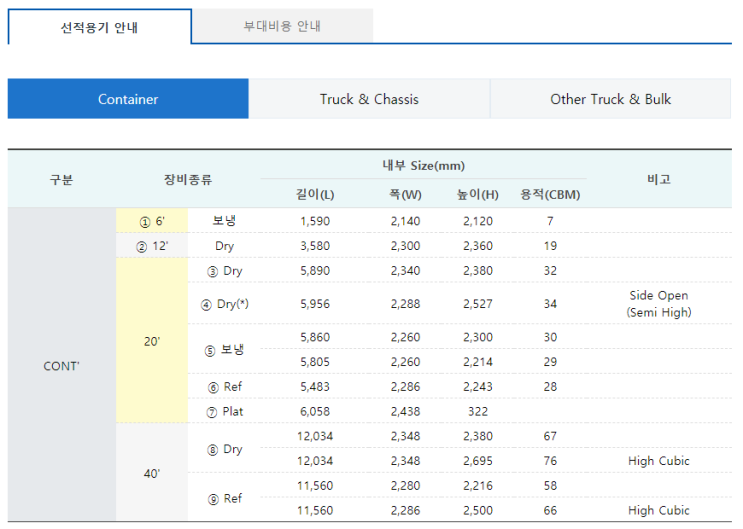Select width value 2,340
This screenshot has width=743, height=529.
[x=406, y=271]
